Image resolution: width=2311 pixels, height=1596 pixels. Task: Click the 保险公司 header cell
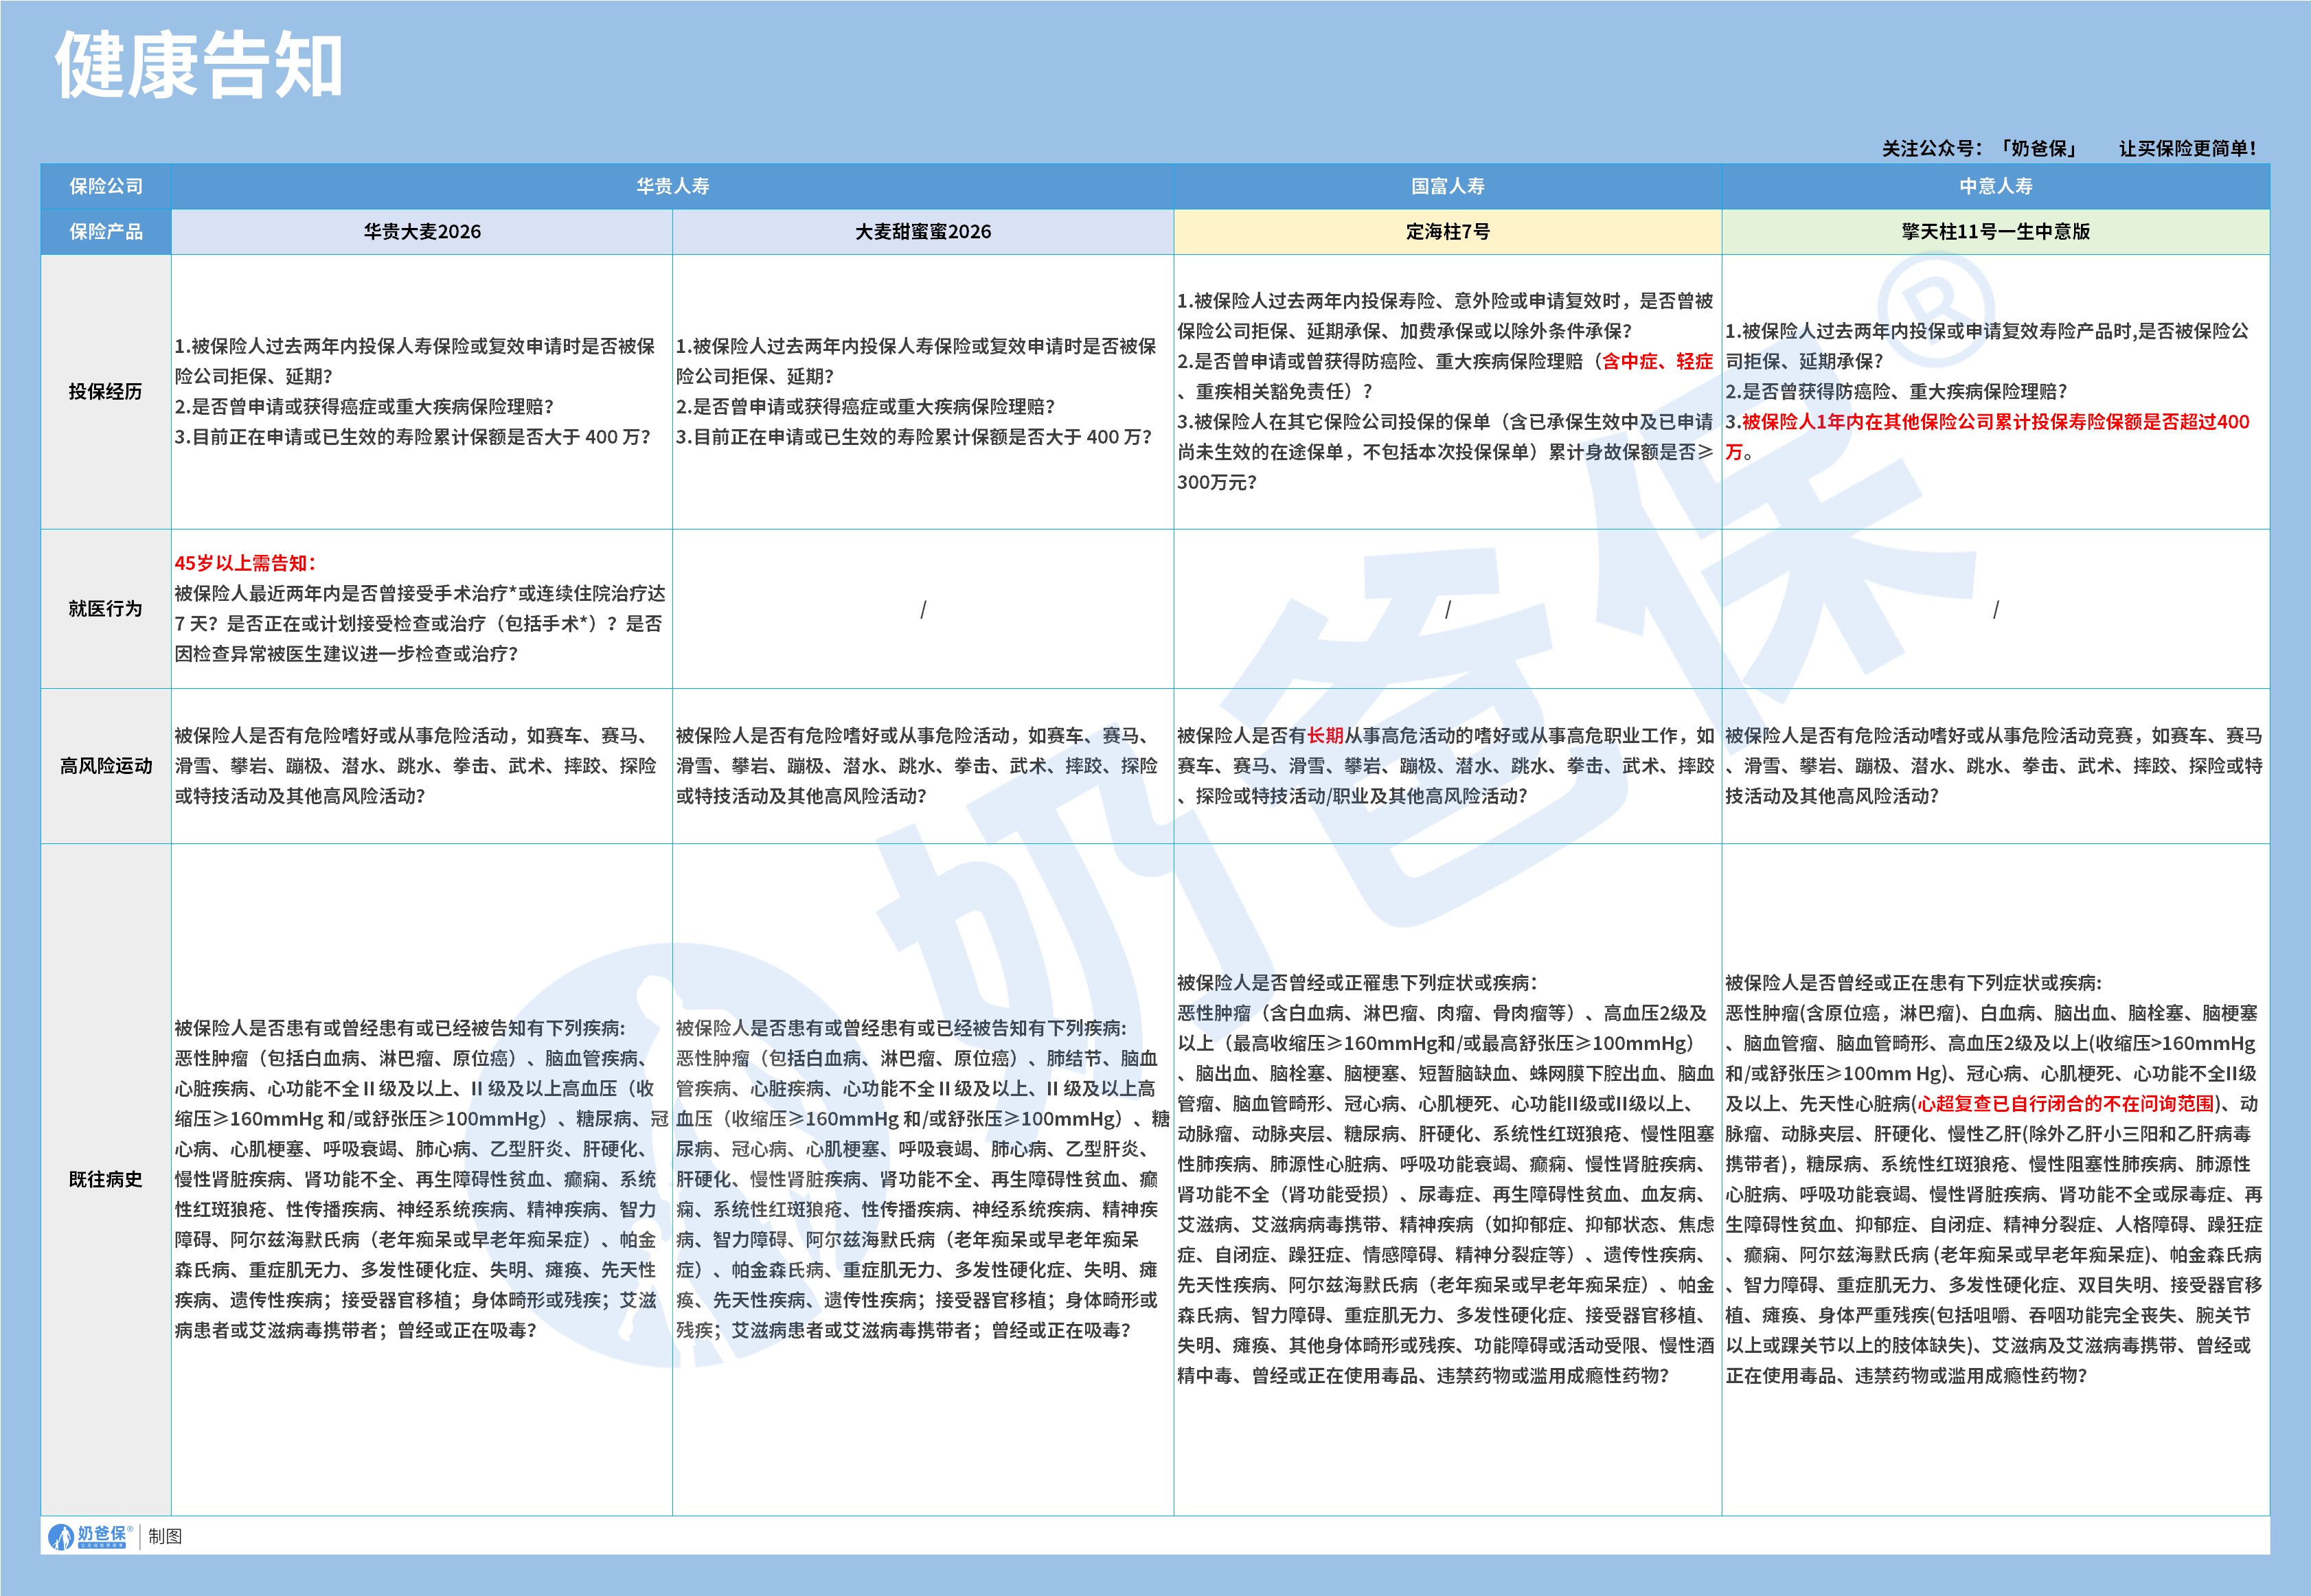point(106,186)
